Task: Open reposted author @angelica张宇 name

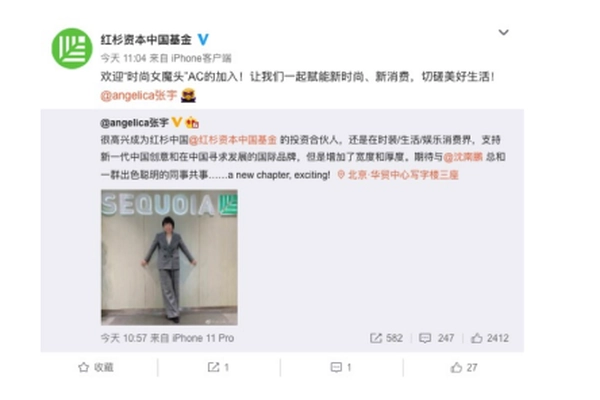Action: click(x=134, y=122)
